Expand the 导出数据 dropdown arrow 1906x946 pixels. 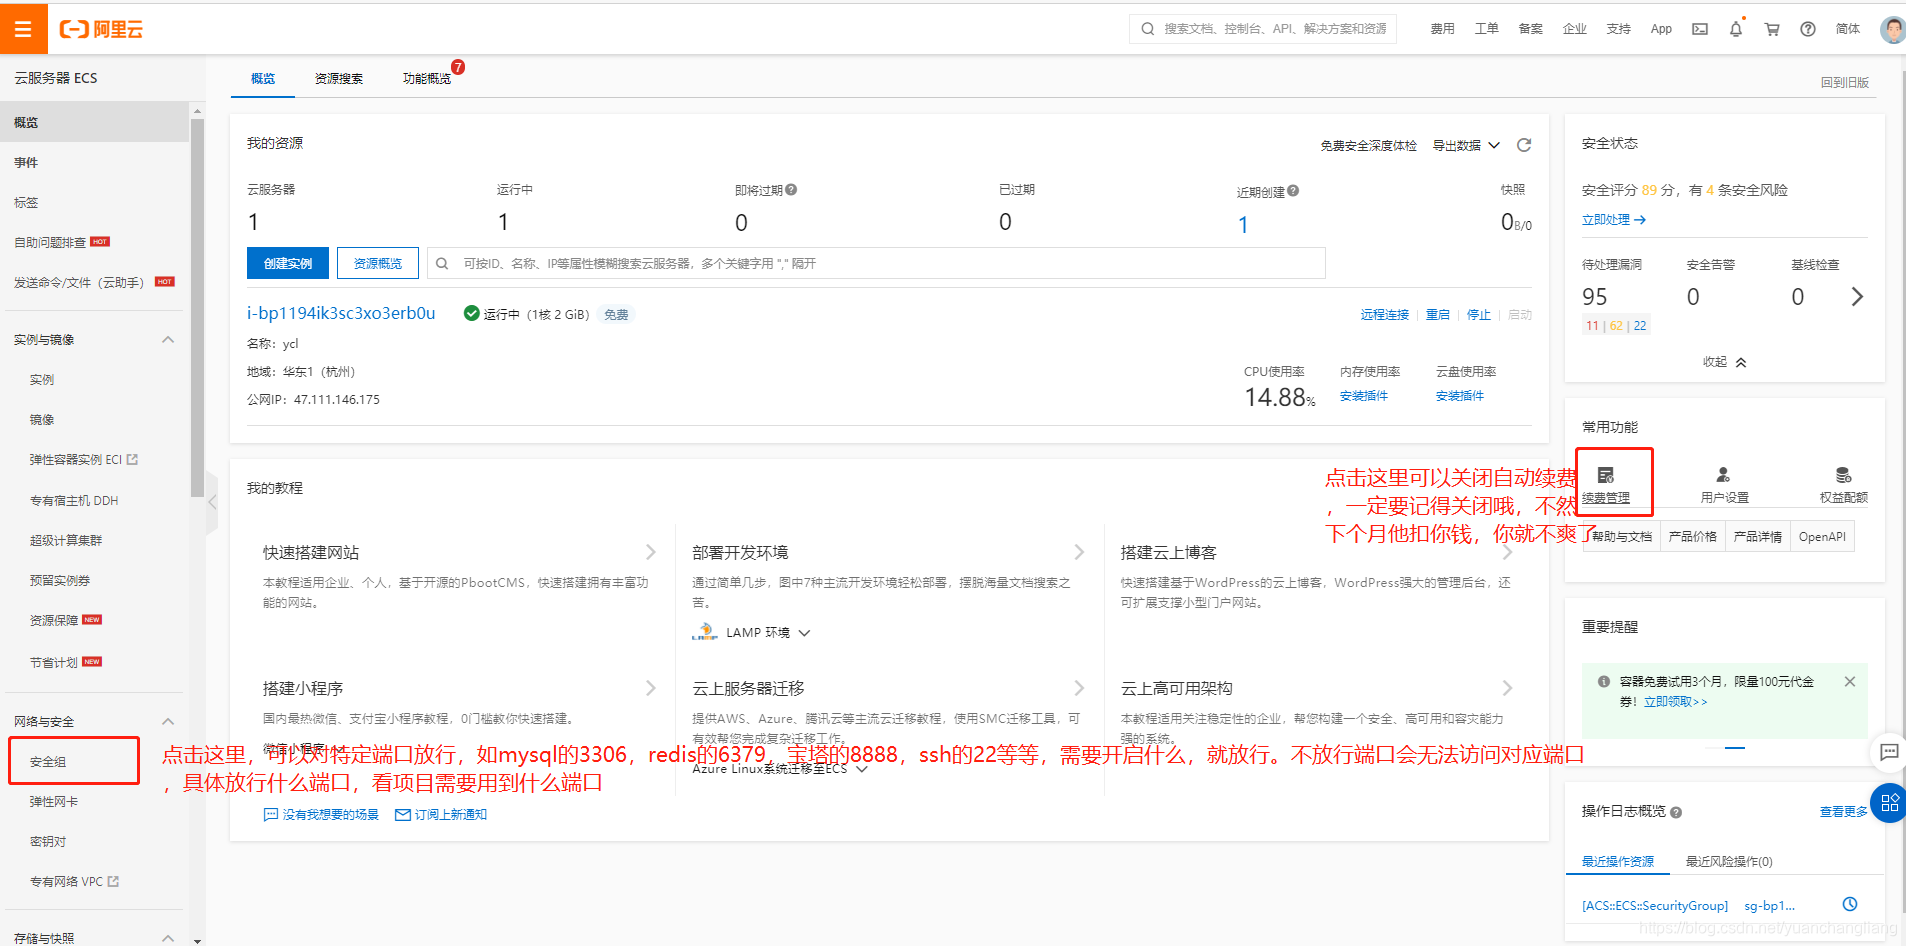(x=1494, y=144)
